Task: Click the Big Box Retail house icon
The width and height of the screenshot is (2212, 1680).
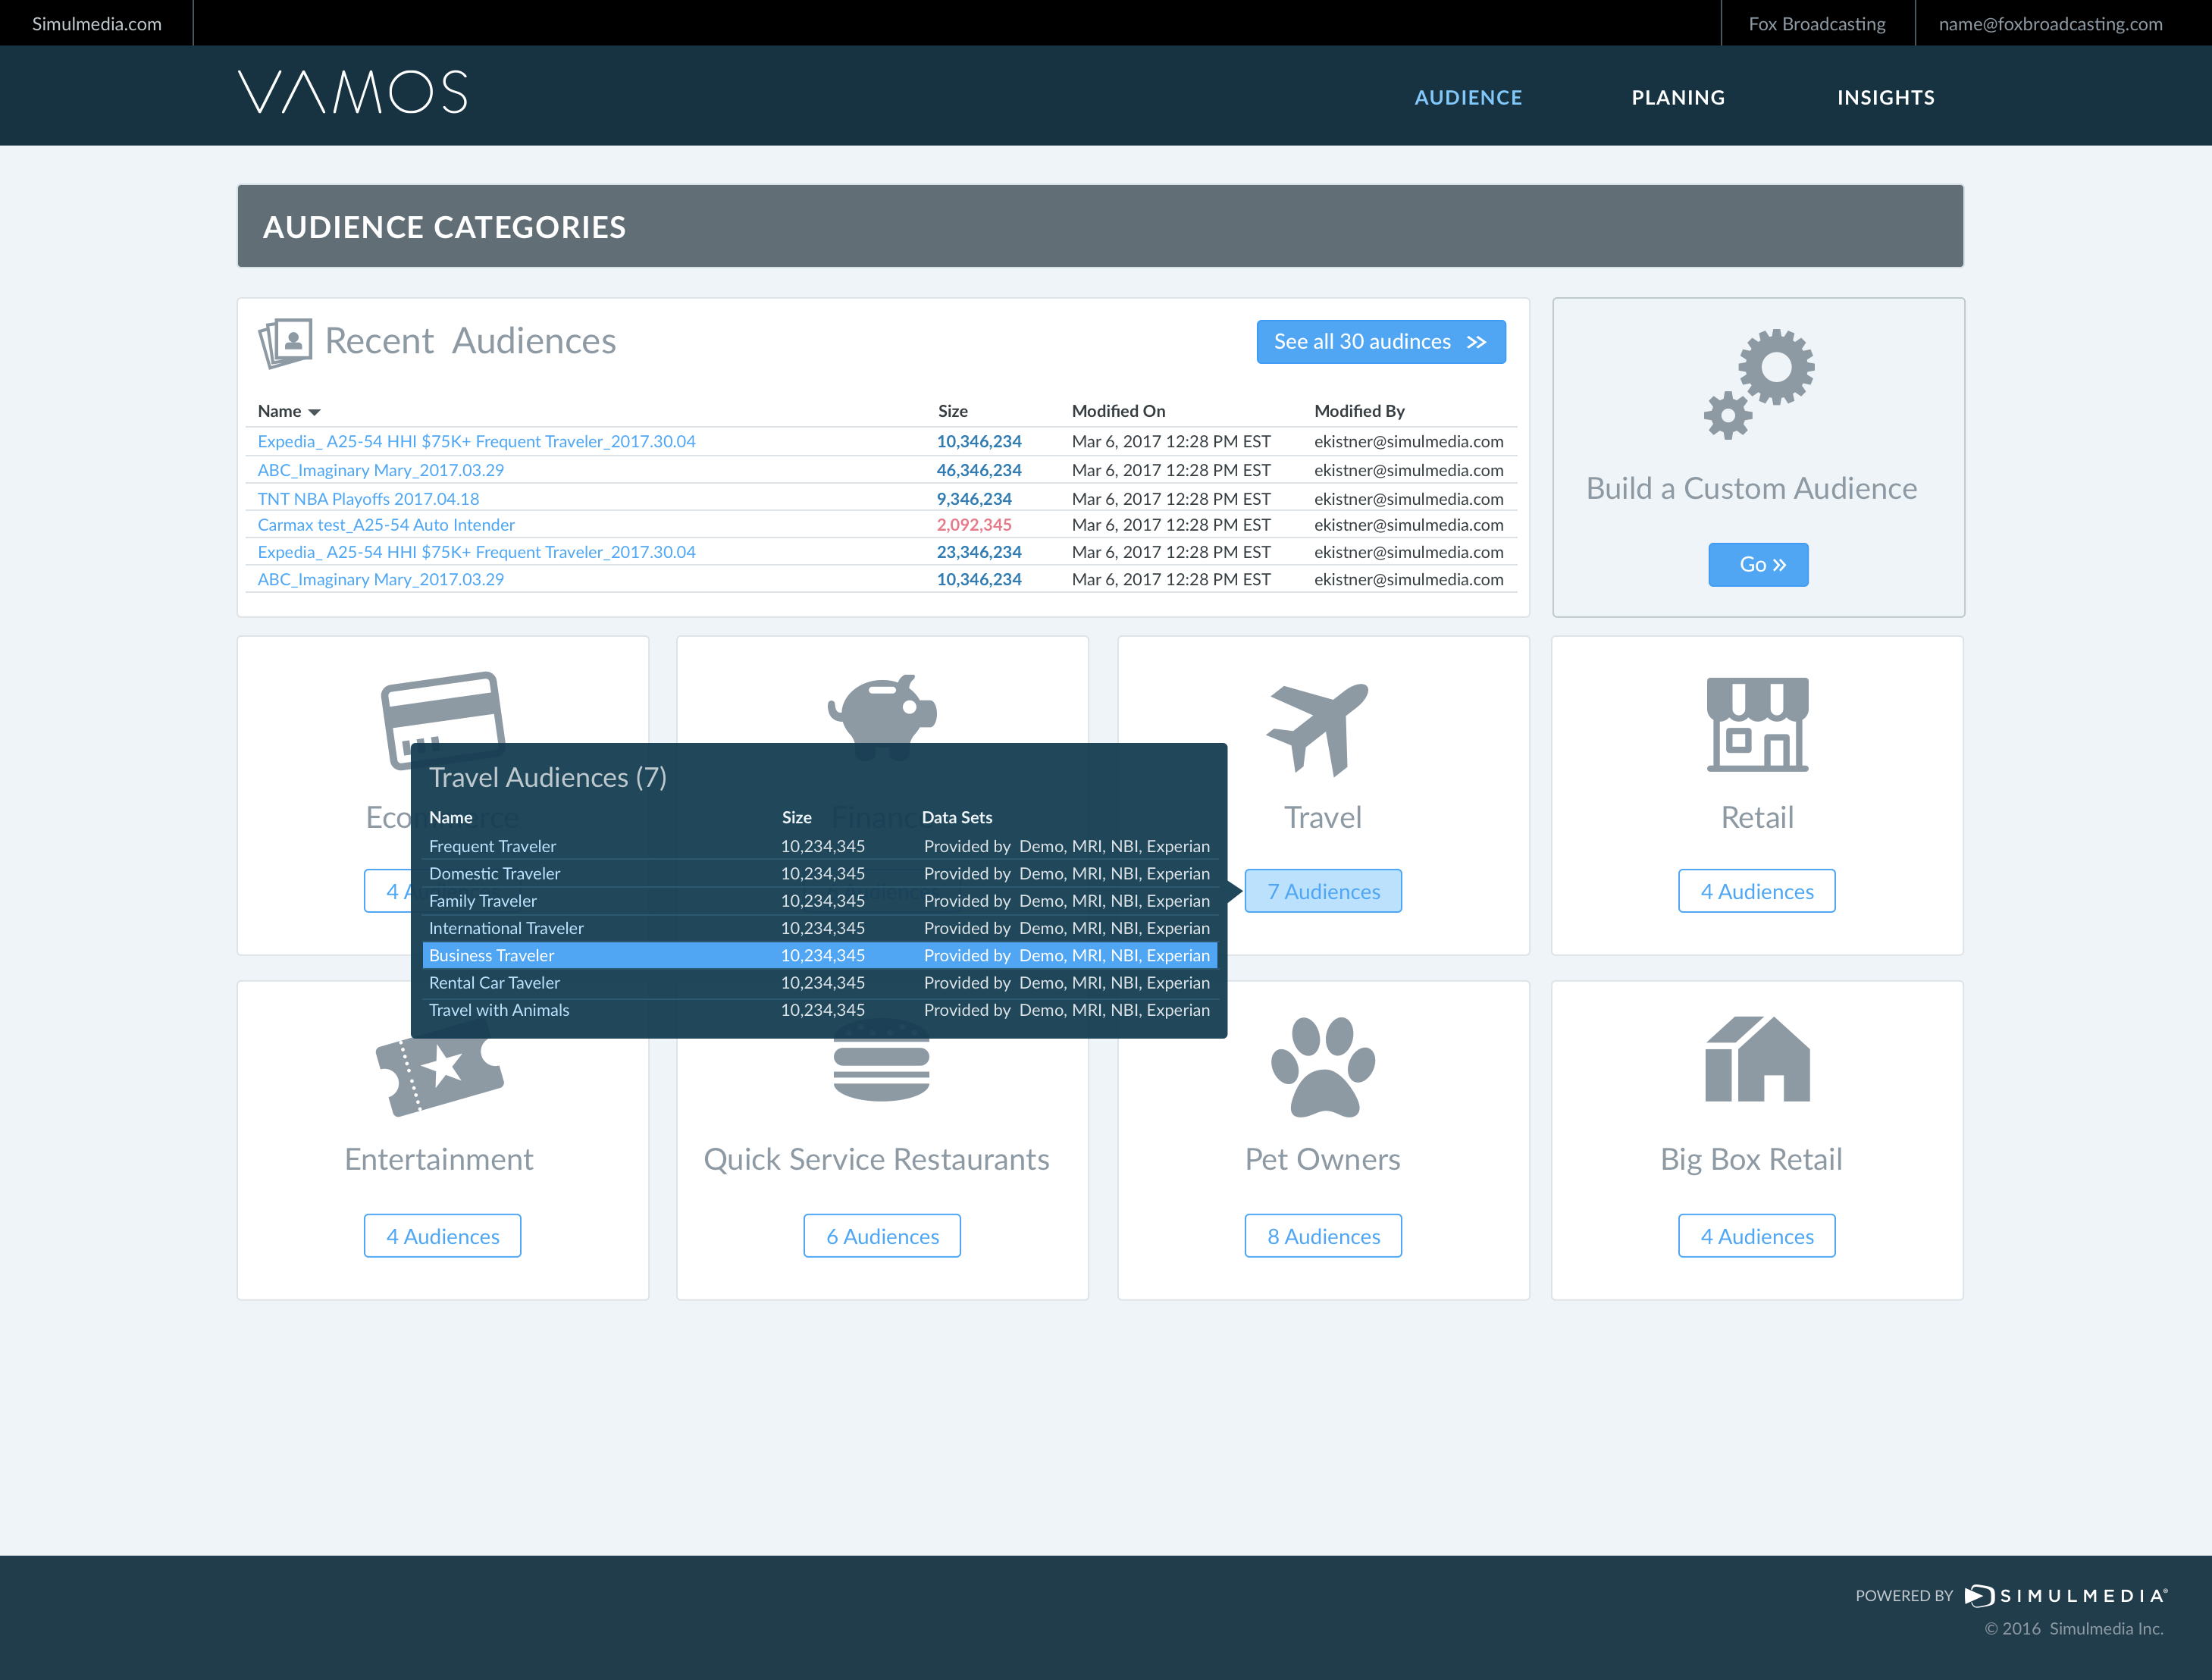Action: (1757, 1059)
